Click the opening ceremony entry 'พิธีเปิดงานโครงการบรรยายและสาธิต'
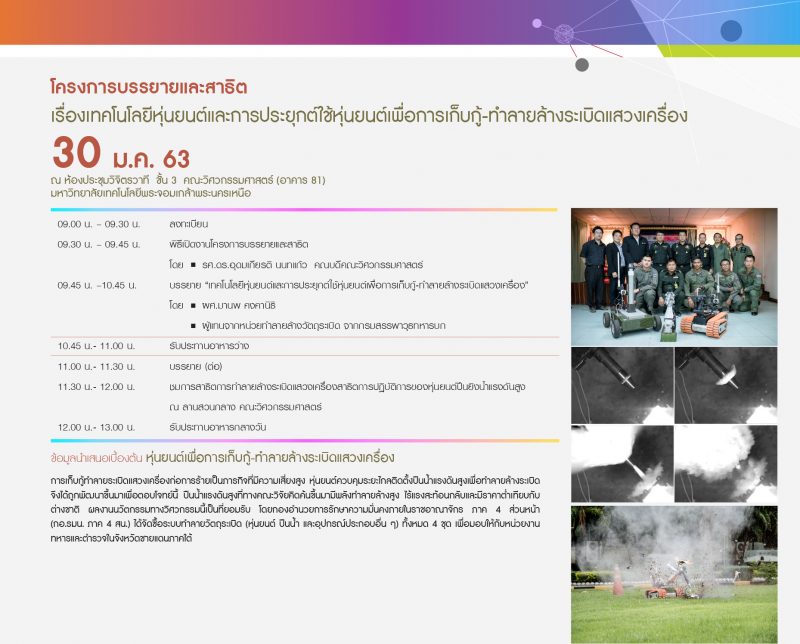 click(238, 244)
